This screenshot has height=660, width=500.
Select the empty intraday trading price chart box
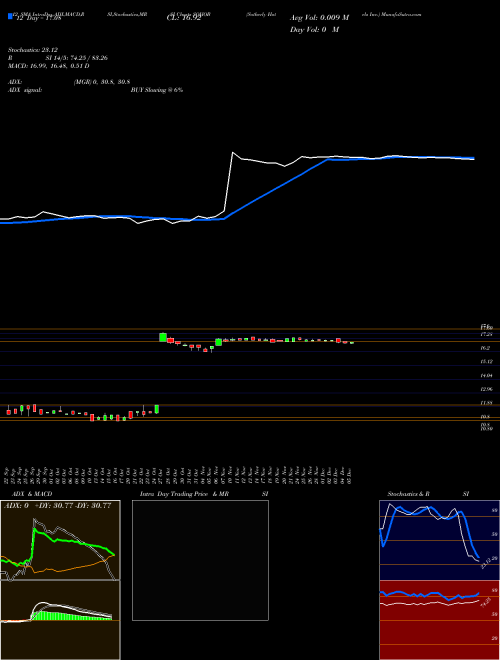[200, 560]
